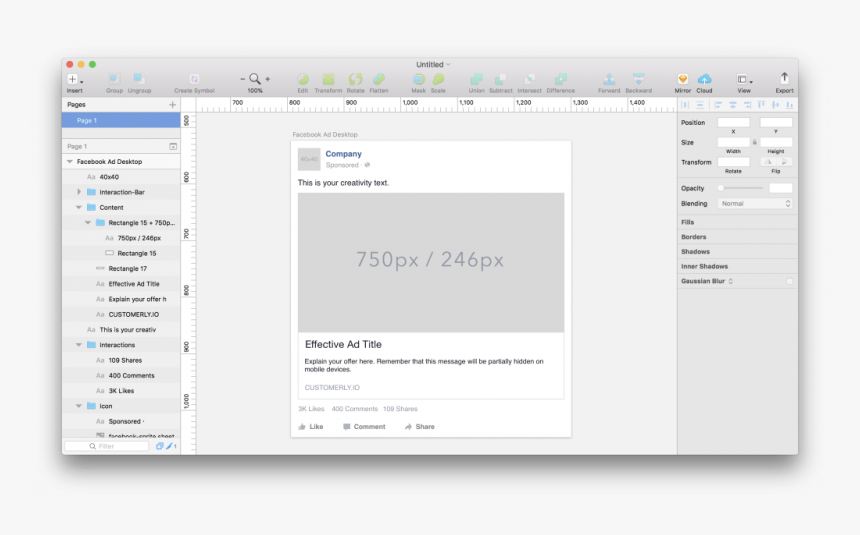Zoom in with the plus button

pyautogui.click(x=268, y=79)
